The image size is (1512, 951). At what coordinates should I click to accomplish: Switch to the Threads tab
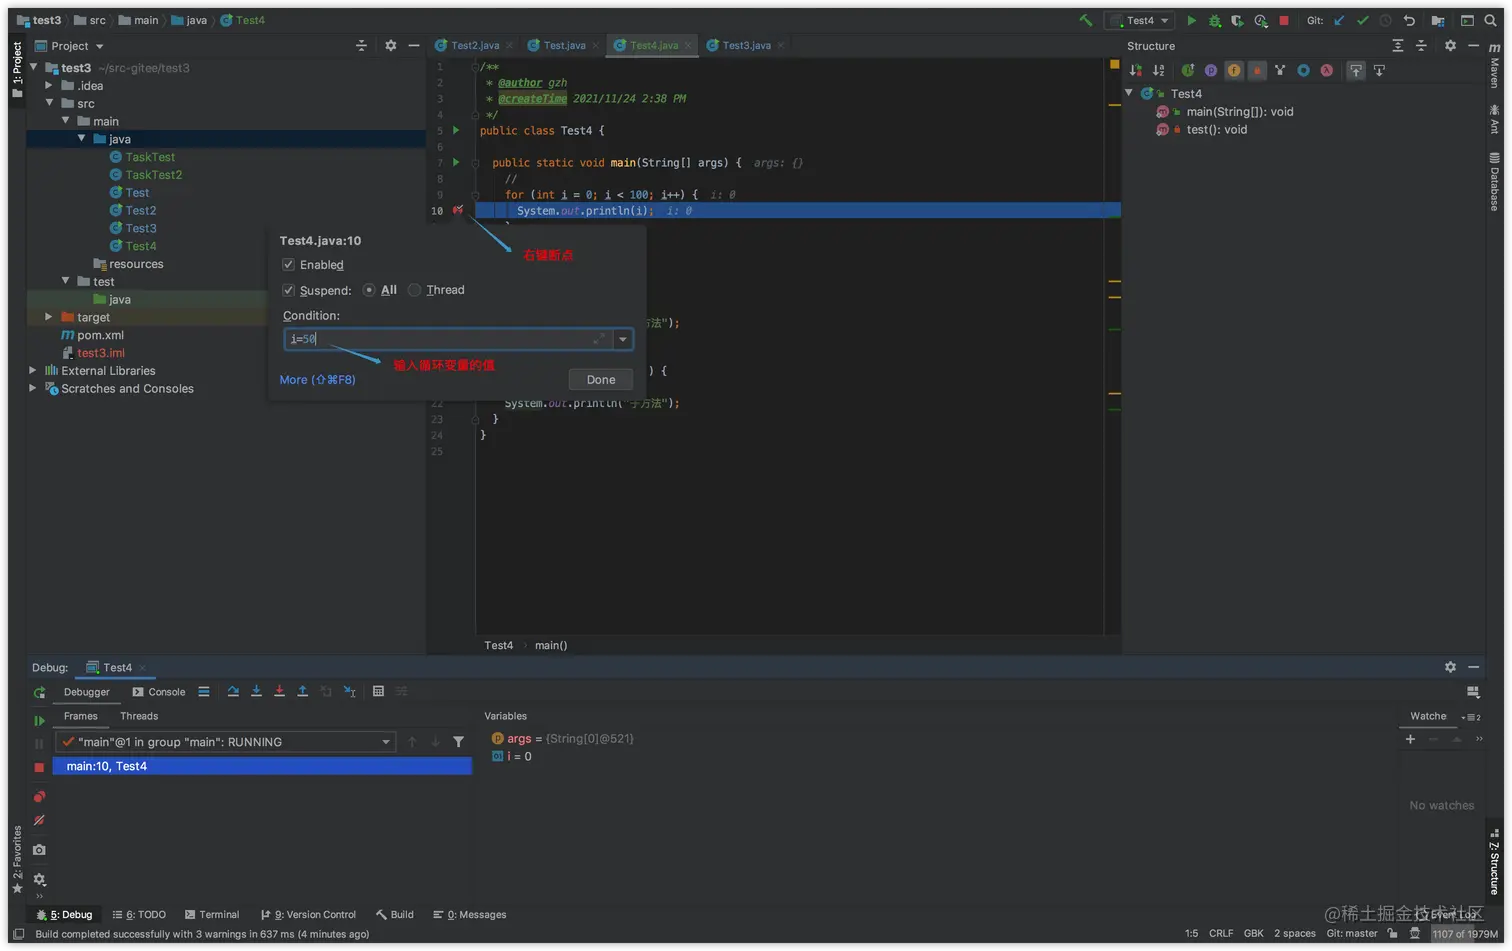pos(139,716)
